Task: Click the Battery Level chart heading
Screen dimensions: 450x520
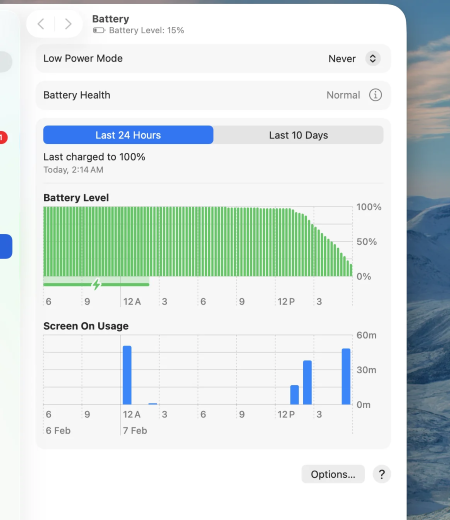Action: click(76, 198)
